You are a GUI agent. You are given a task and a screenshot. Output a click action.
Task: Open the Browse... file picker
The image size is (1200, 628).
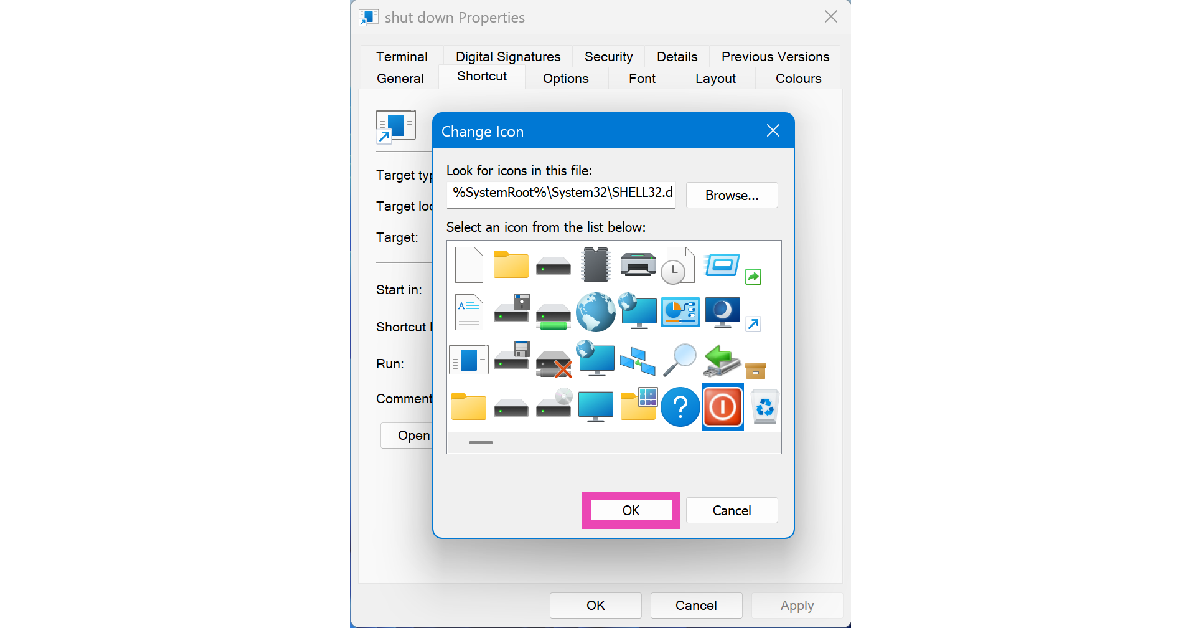(732, 195)
